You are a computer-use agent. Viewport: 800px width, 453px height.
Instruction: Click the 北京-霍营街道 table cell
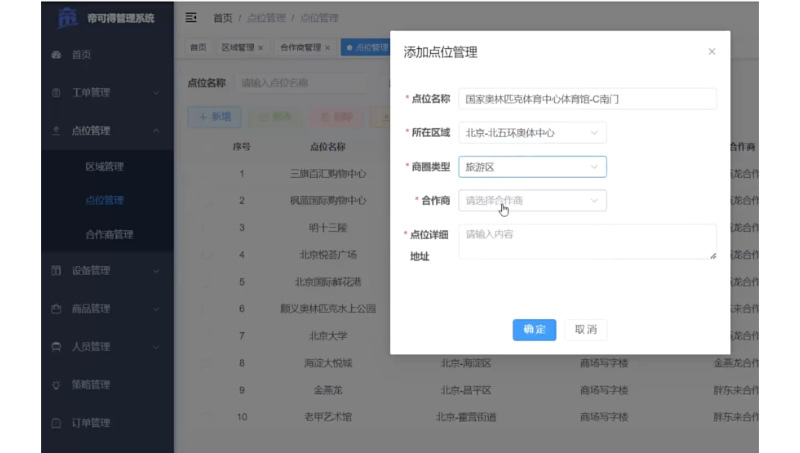pos(466,417)
